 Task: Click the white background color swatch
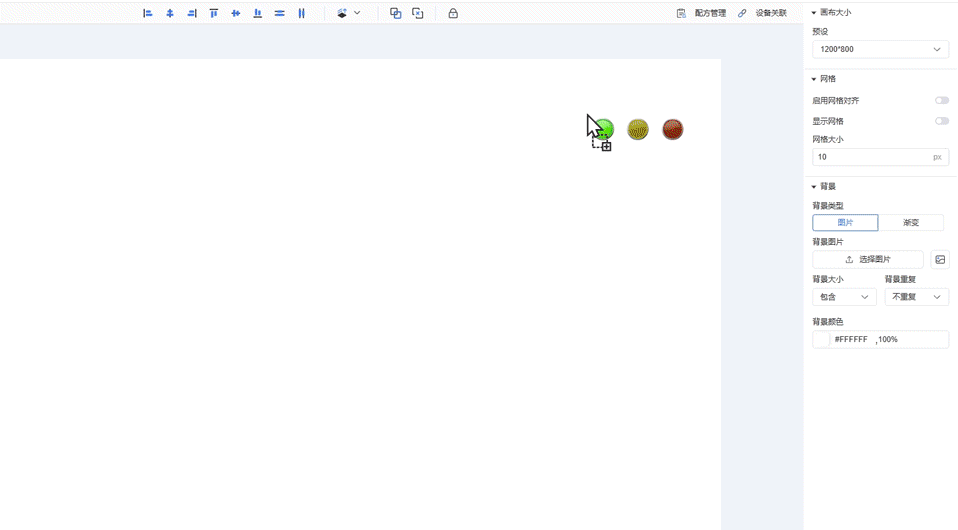tap(822, 340)
